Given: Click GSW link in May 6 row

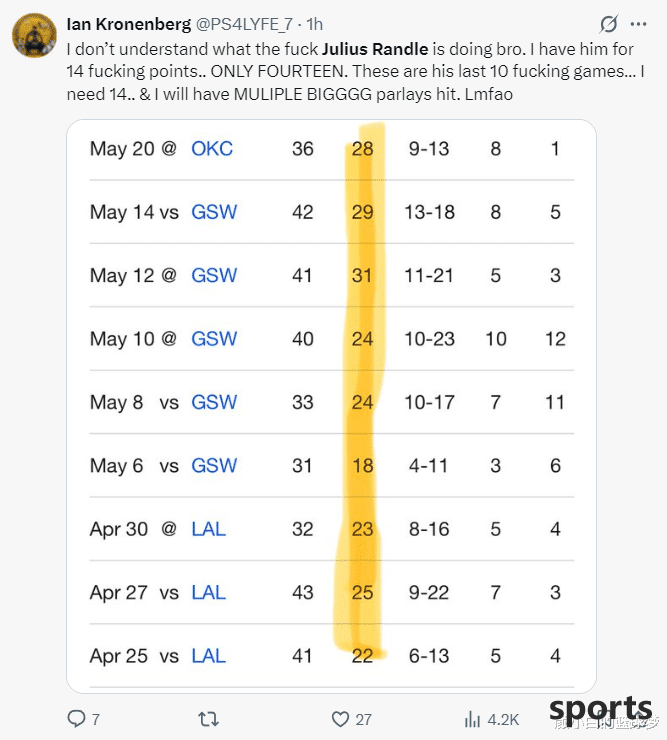Looking at the screenshot, I should tap(214, 466).
